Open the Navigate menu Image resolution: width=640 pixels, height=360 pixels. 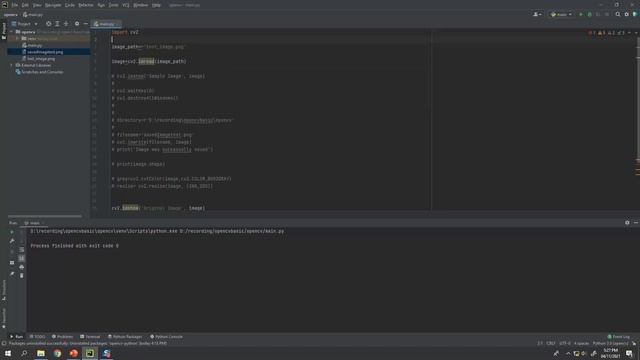pyautogui.click(x=53, y=5)
